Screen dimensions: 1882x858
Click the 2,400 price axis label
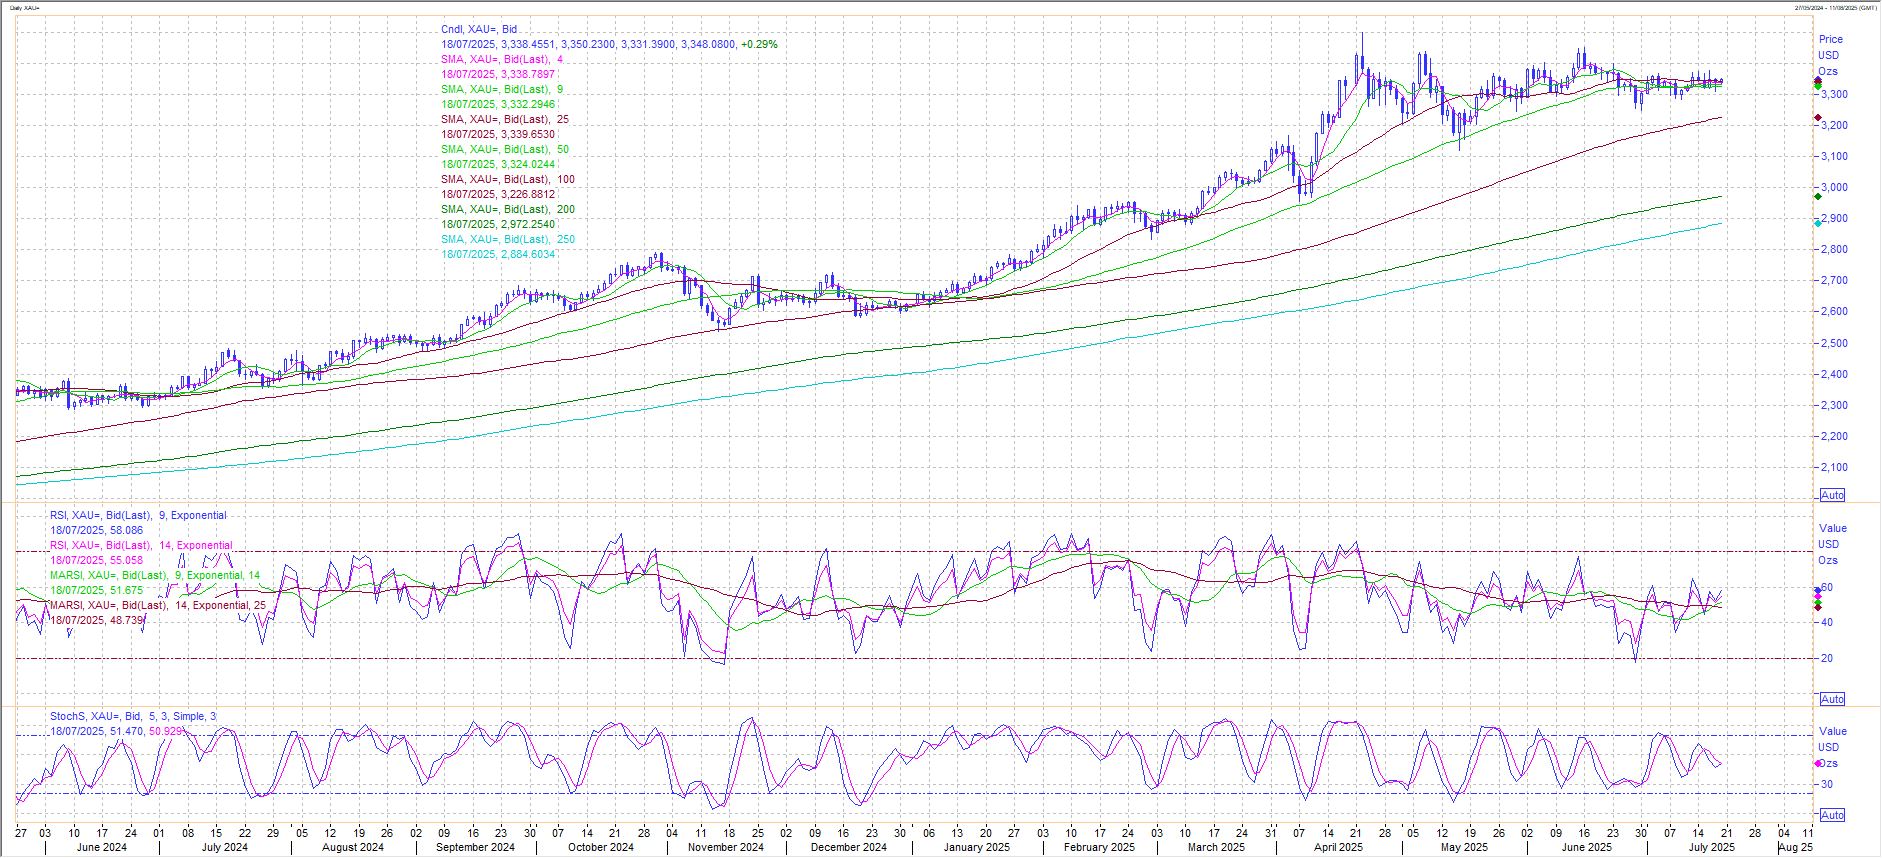pyautogui.click(x=1834, y=374)
